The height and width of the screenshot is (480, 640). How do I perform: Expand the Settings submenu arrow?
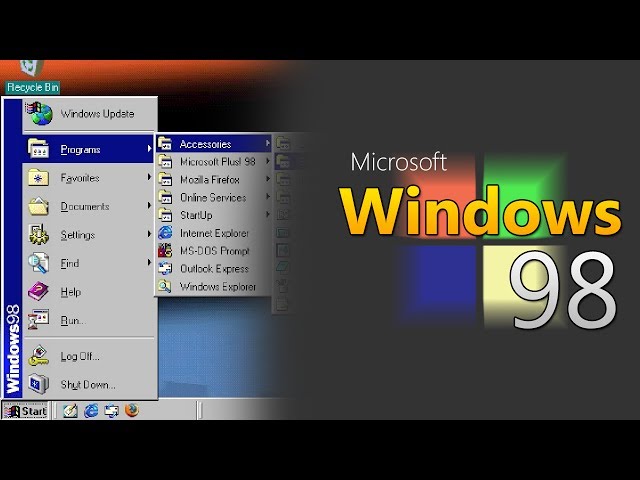(149, 234)
